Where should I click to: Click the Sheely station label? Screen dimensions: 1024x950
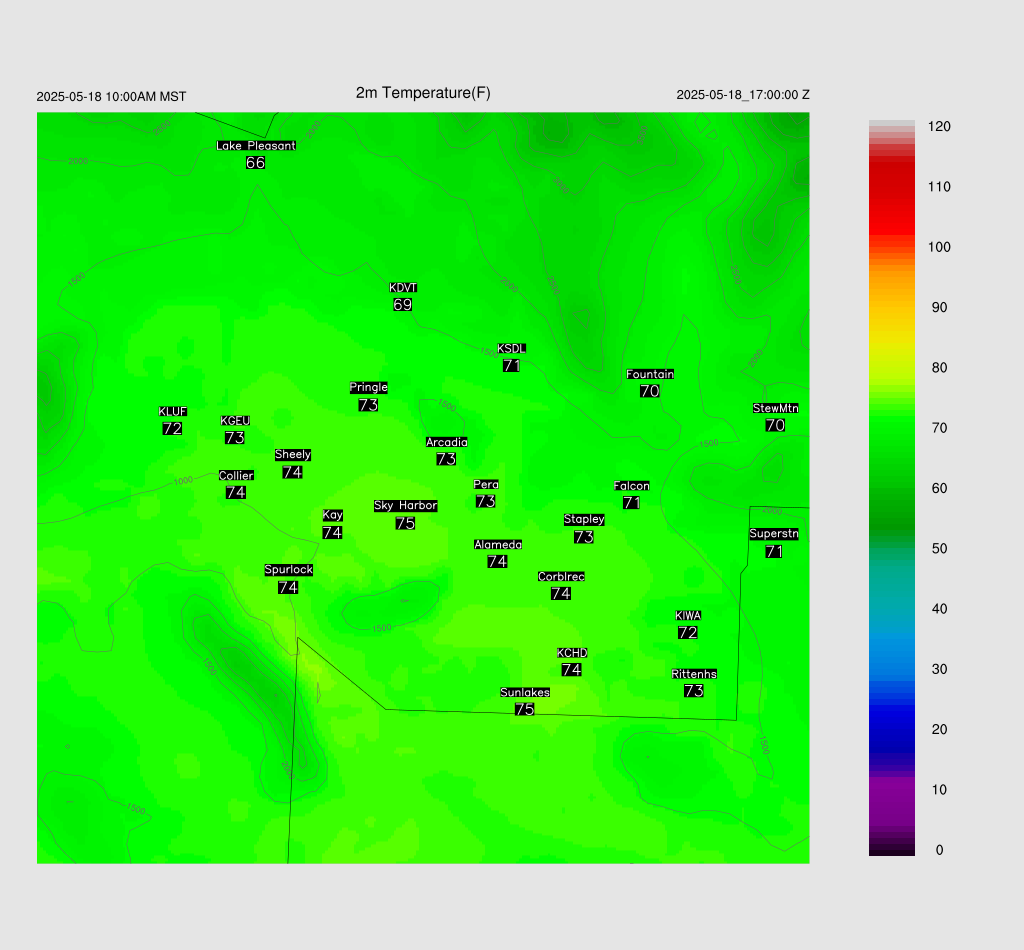(293, 454)
